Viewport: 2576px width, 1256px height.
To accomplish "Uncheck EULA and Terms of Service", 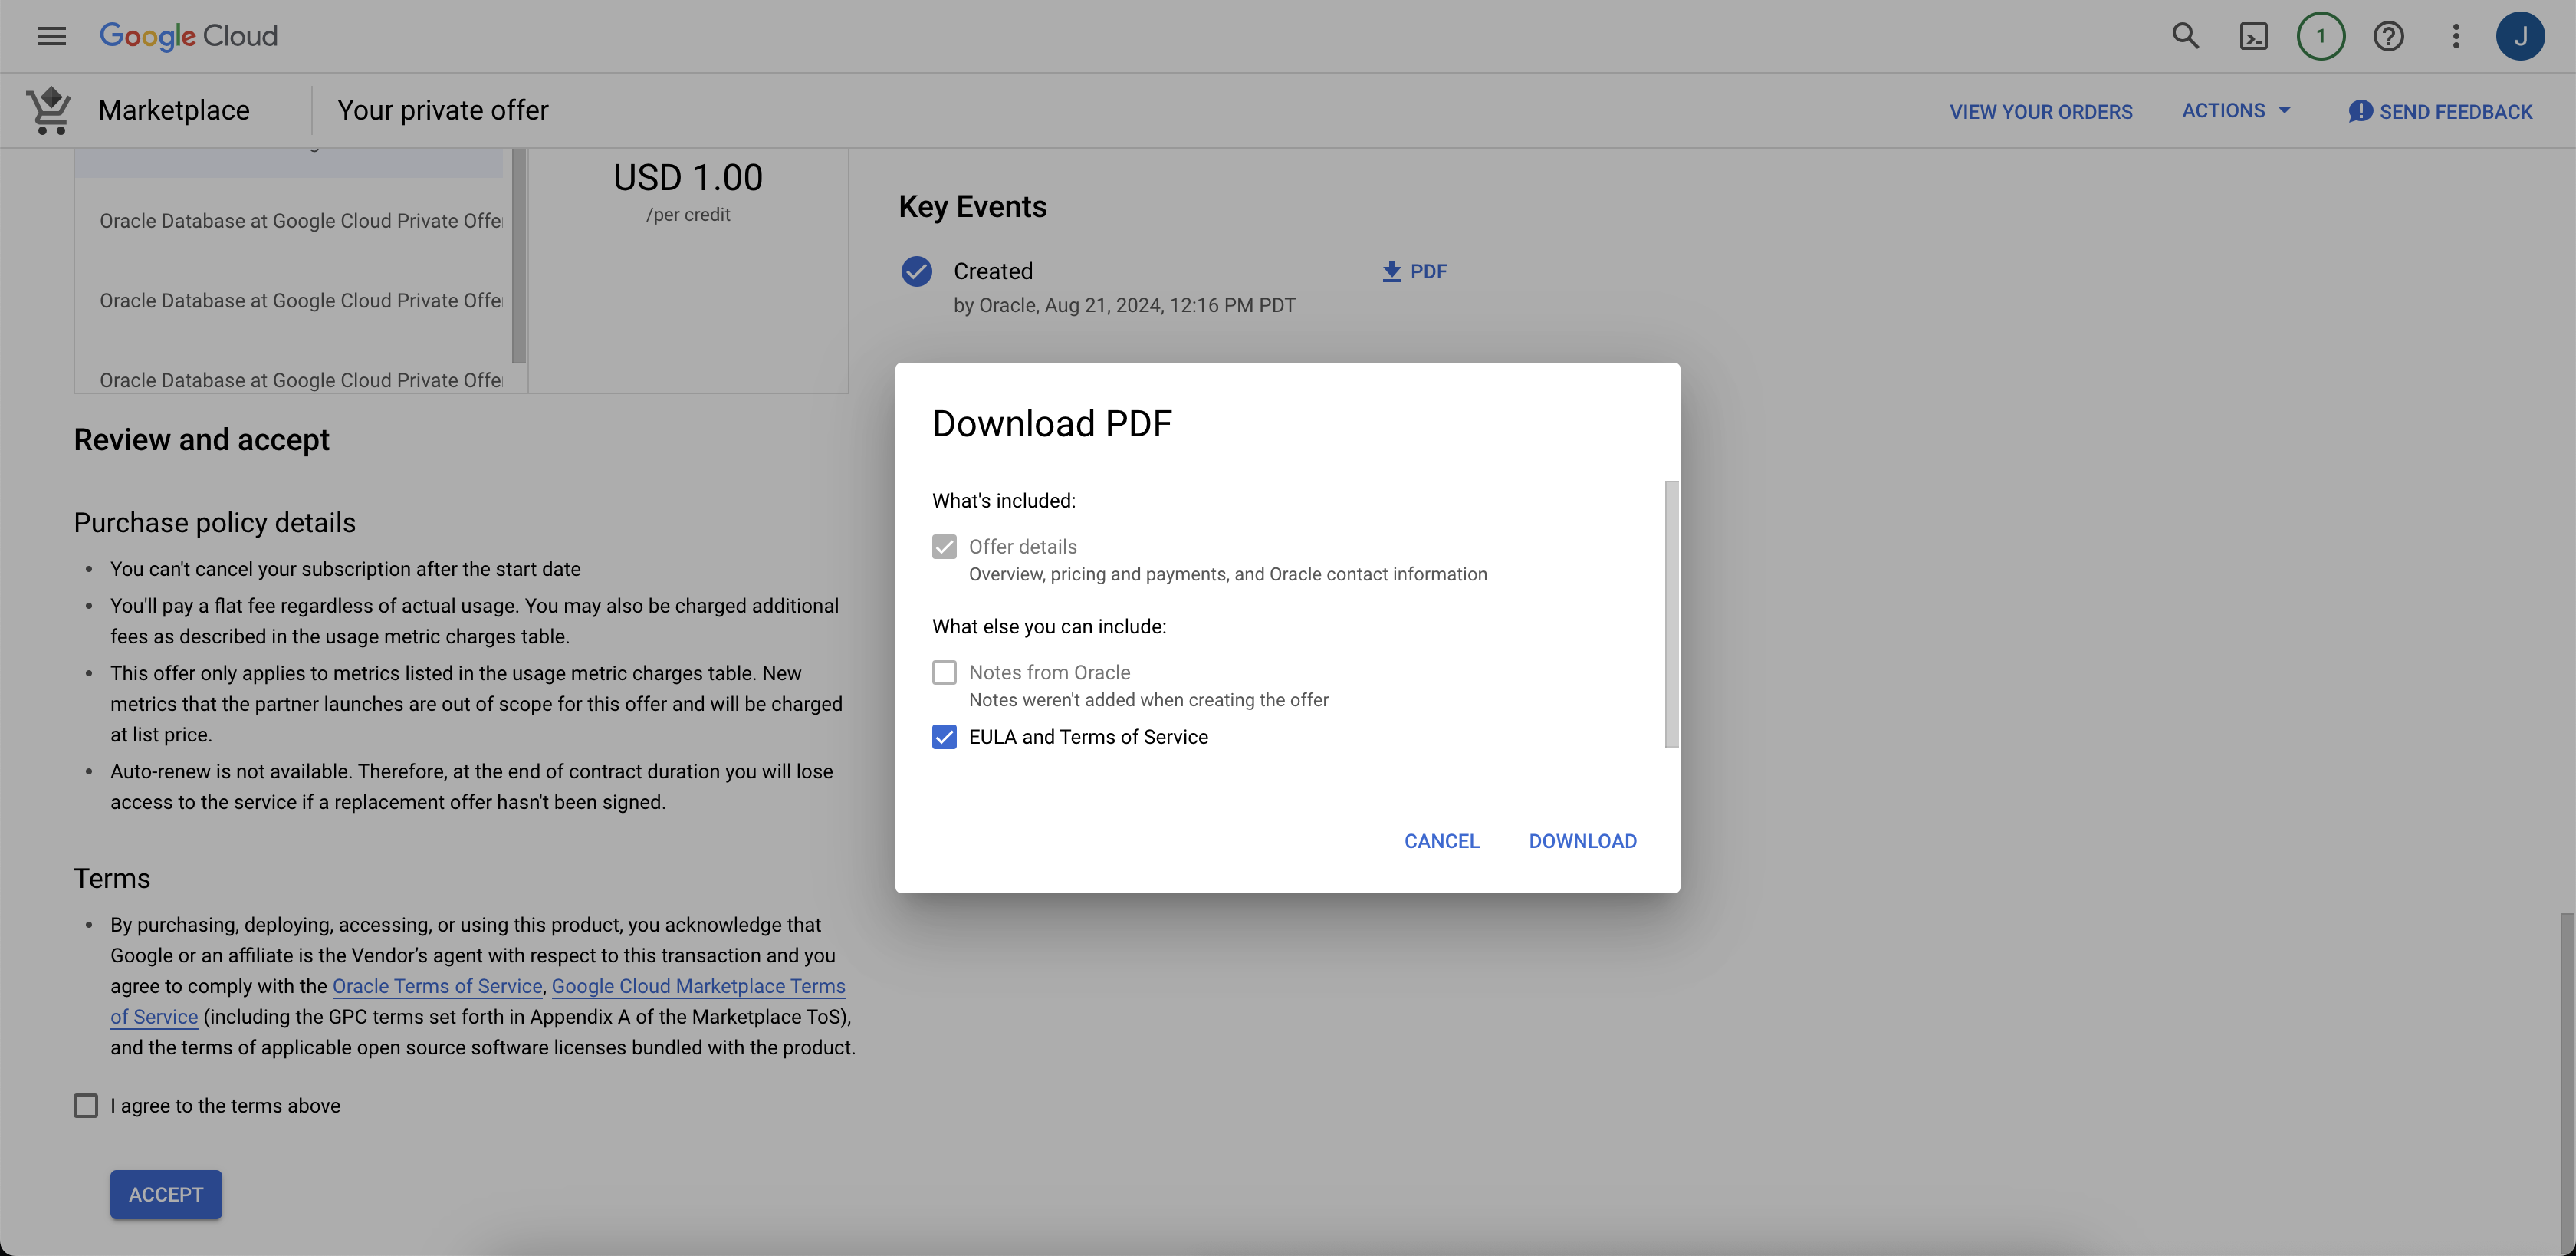I will tap(944, 737).
